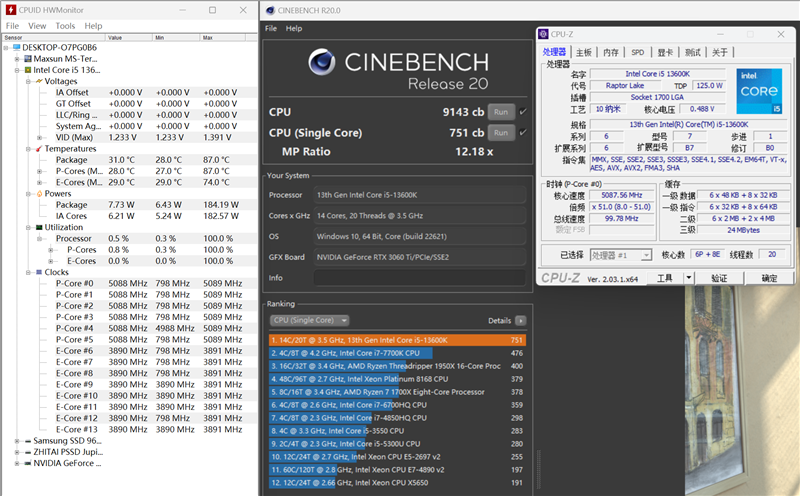Collapse the Voltages section
This screenshot has height=496, width=800.
[28, 81]
